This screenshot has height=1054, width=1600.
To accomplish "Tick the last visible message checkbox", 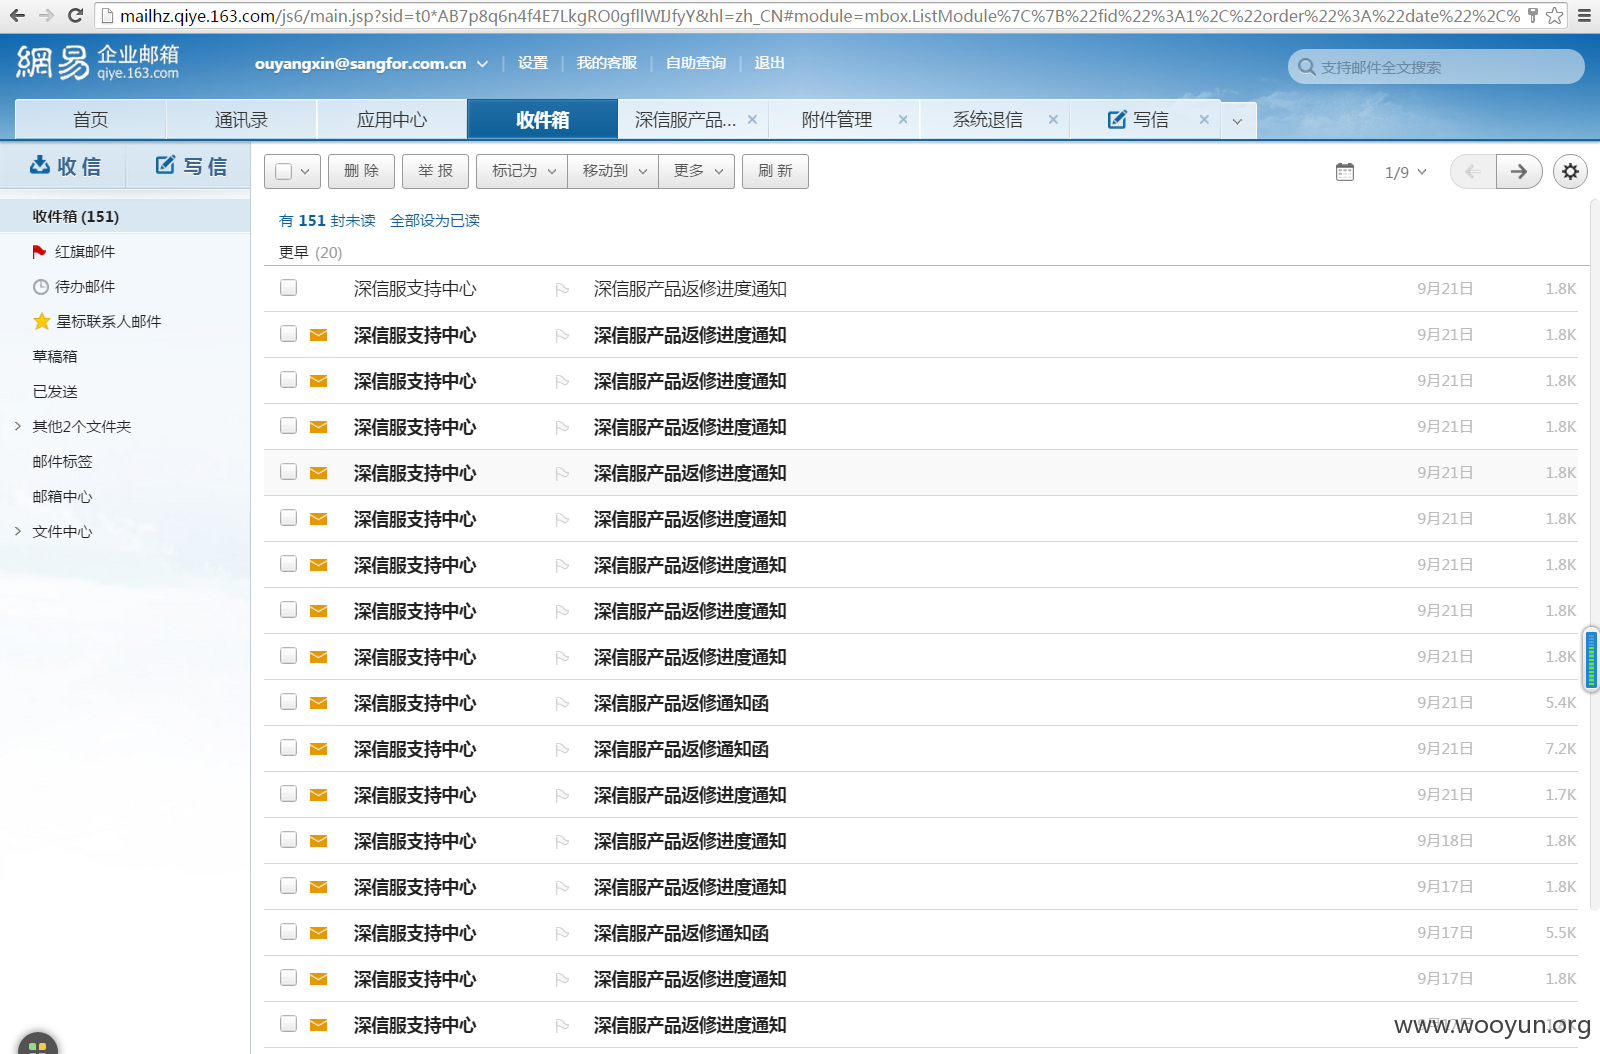I will (289, 1024).
